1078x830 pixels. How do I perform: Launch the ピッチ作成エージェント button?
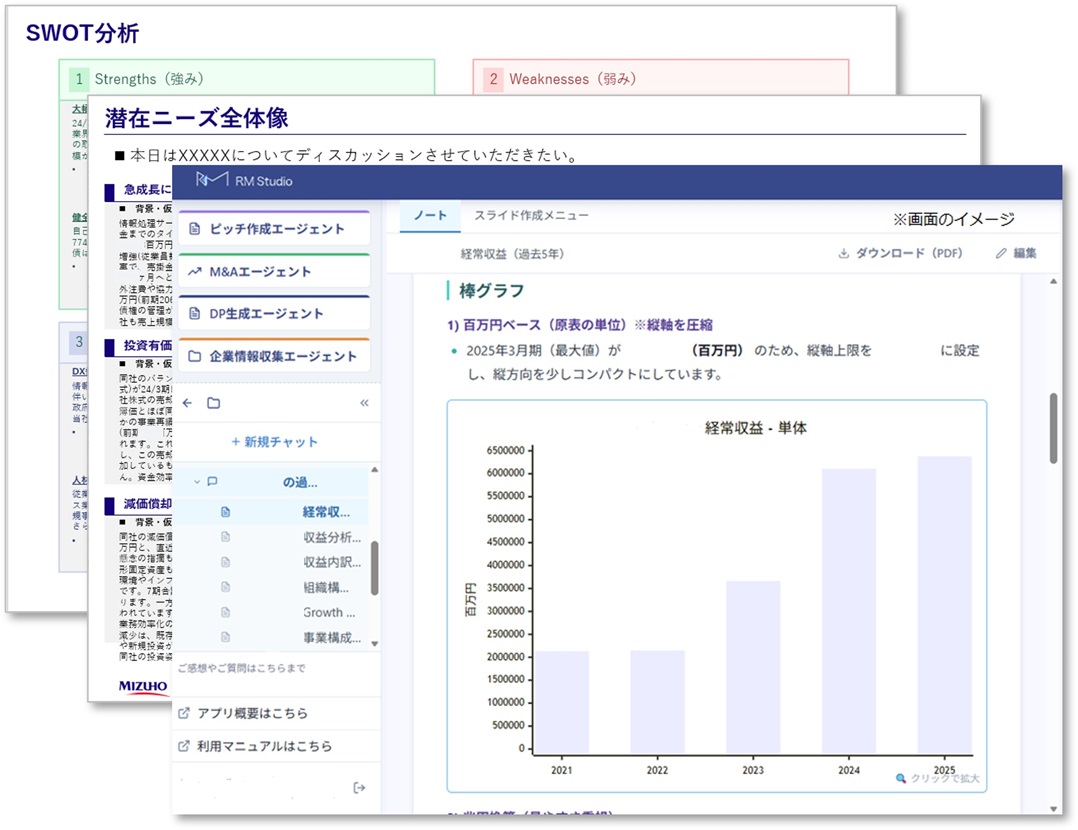[273, 229]
